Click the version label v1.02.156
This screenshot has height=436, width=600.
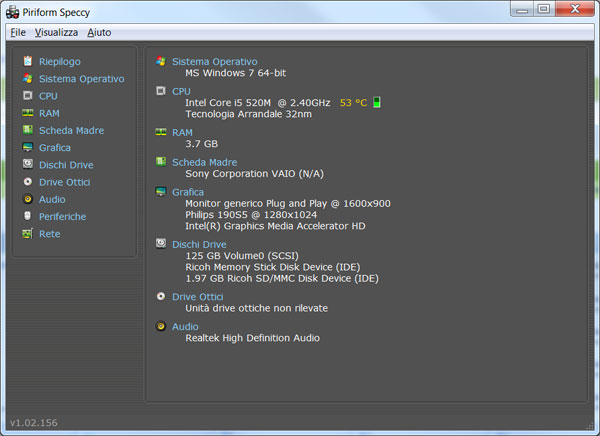tap(34, 423)
